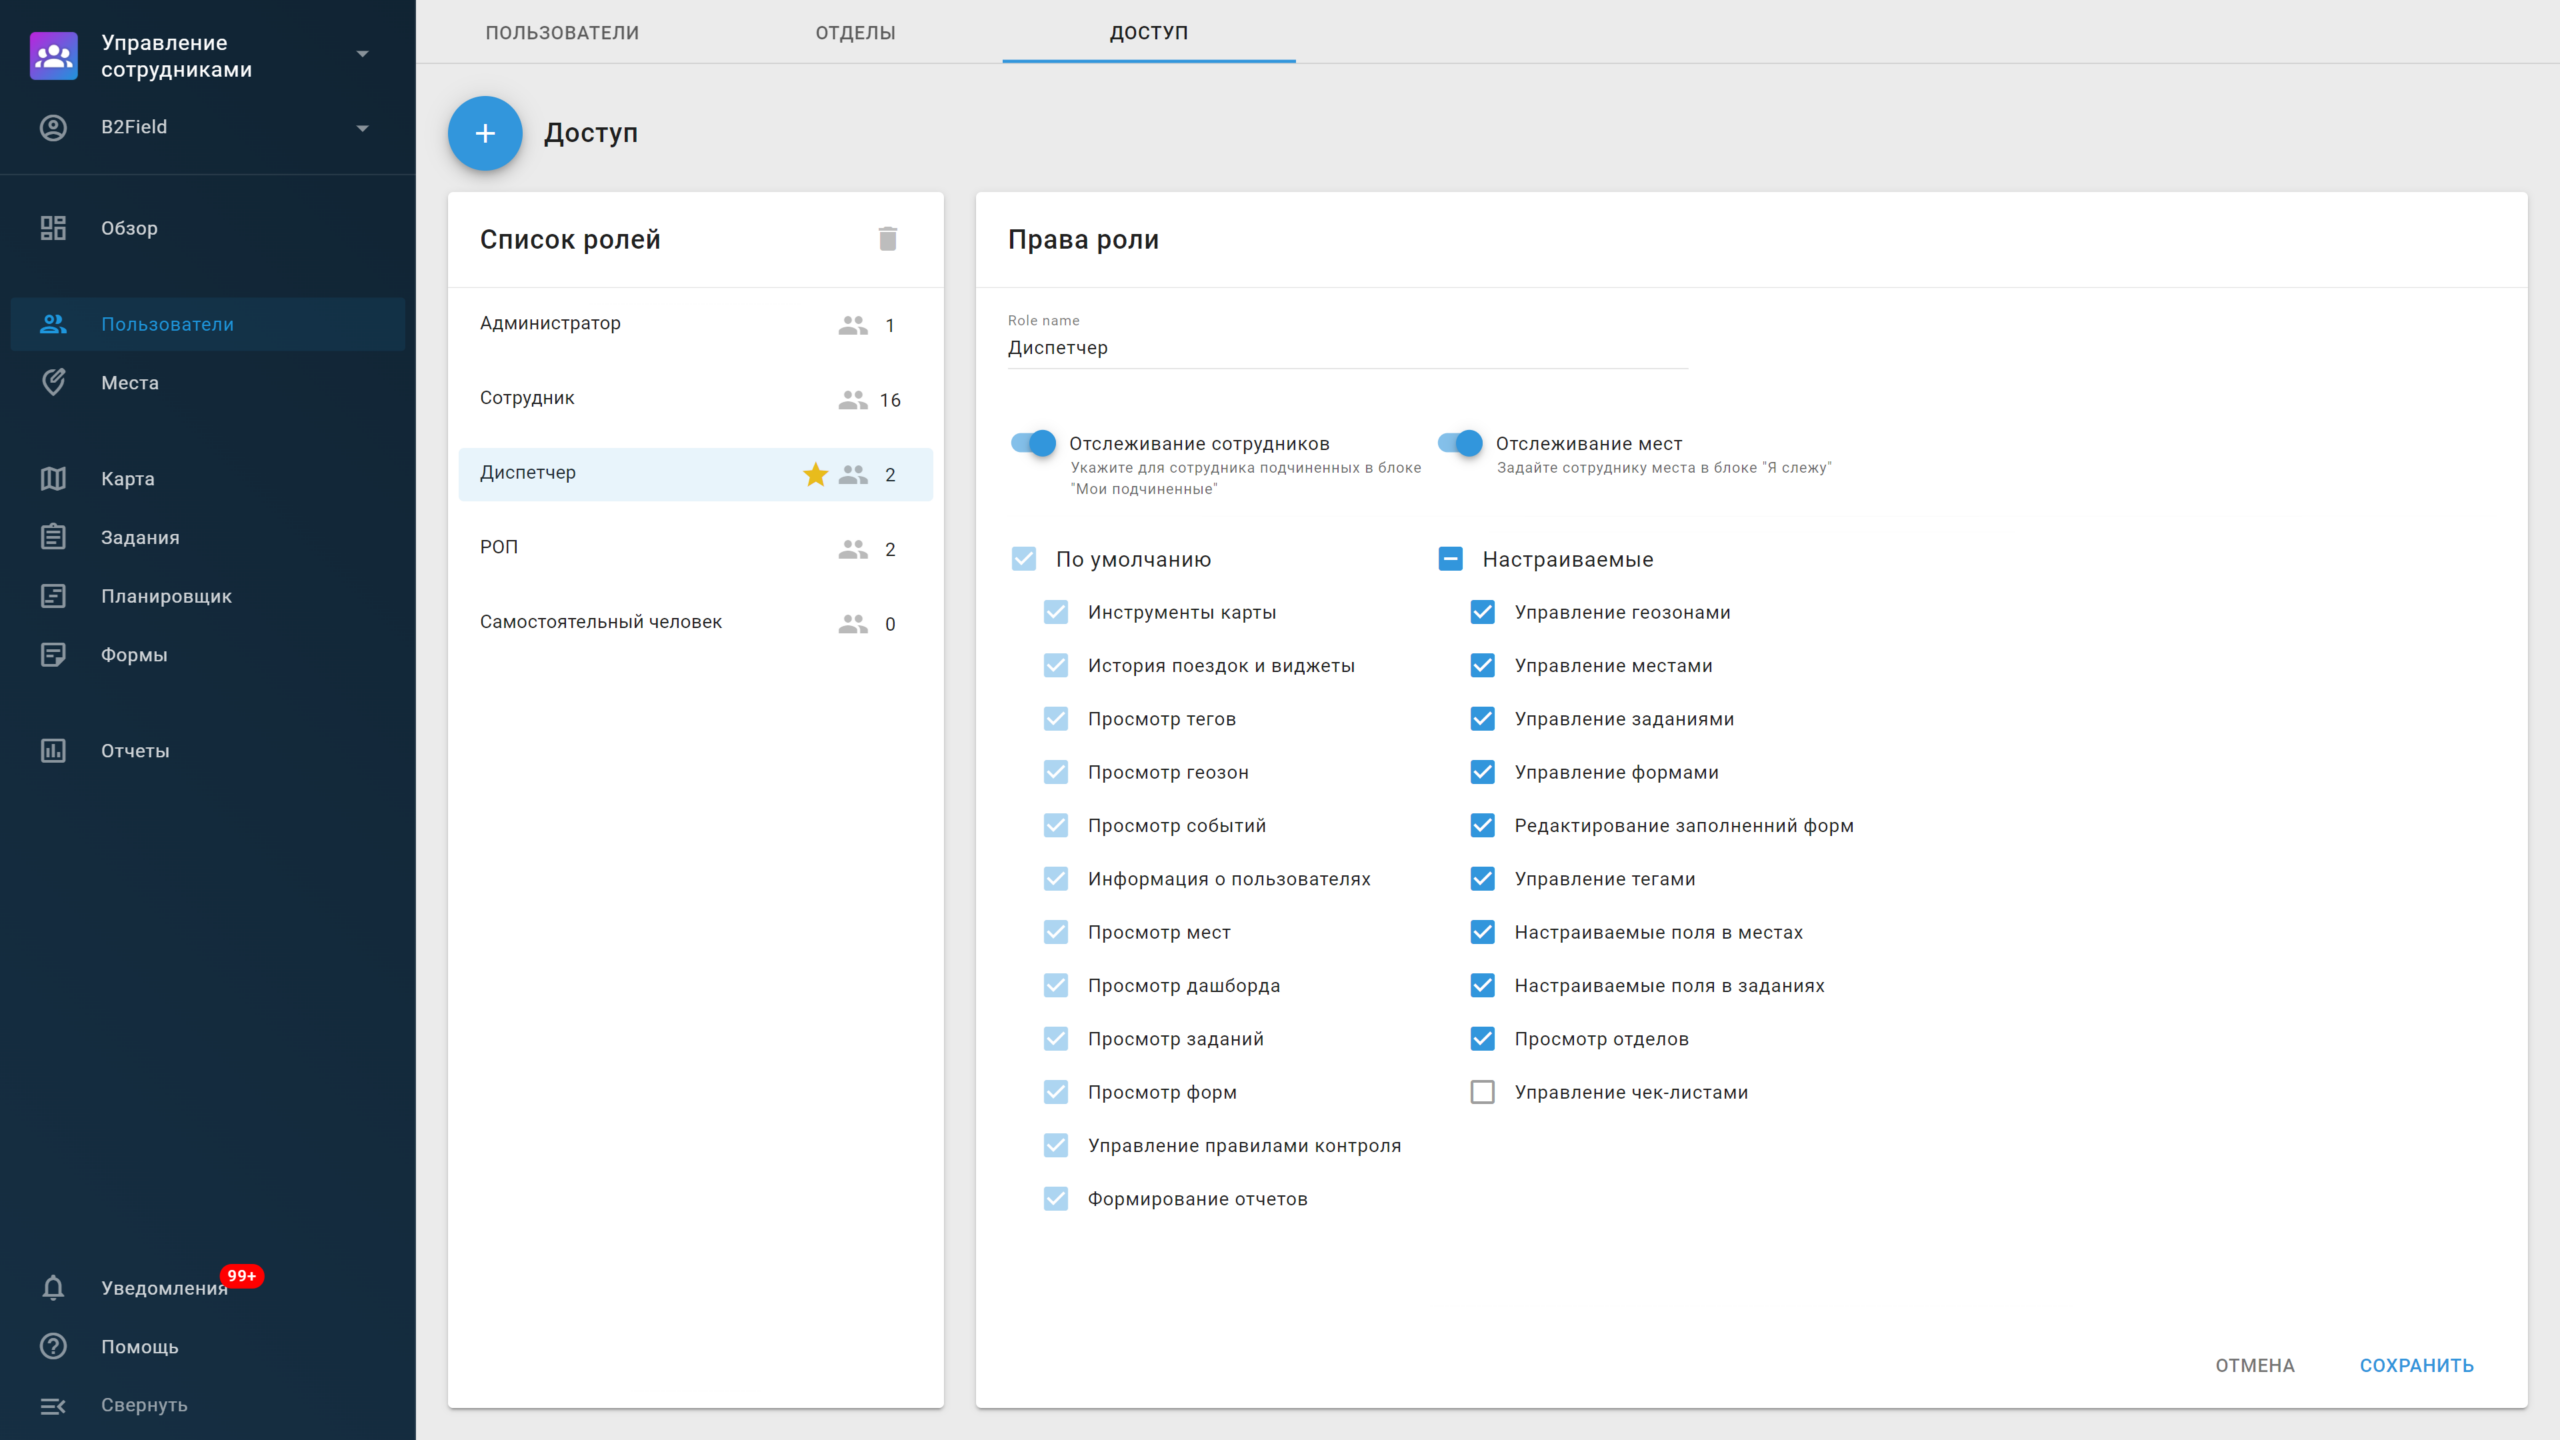This screenshot has height=1440, width=2560.
Task: Open the Места location icon
Action: [x=53, y=382]
